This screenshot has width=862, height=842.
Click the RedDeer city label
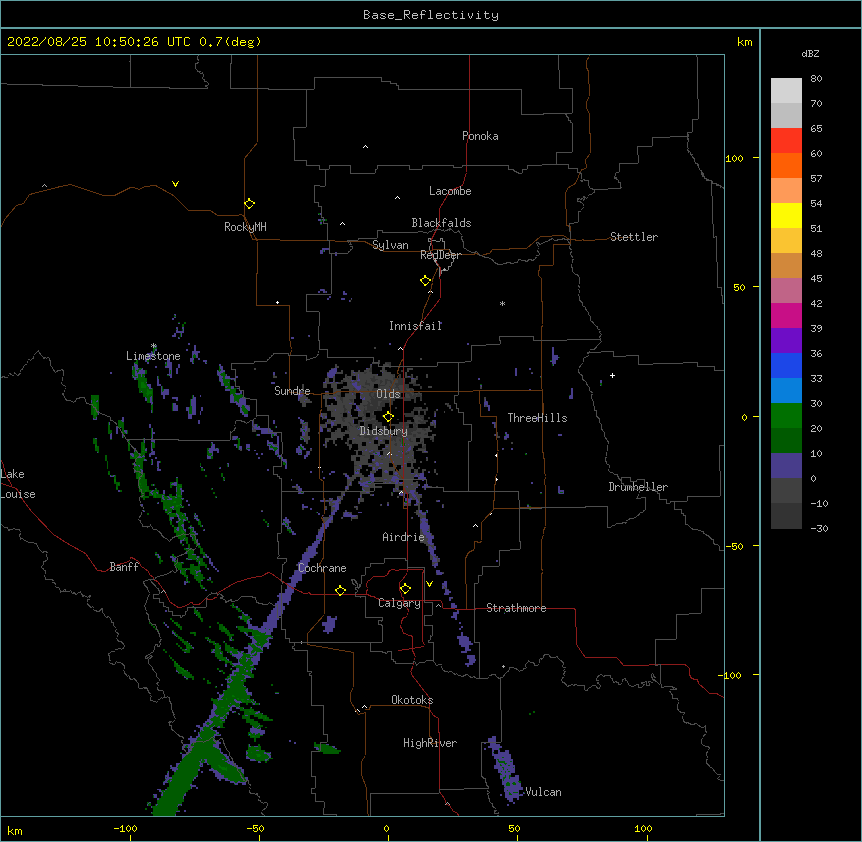coord(440,255)
